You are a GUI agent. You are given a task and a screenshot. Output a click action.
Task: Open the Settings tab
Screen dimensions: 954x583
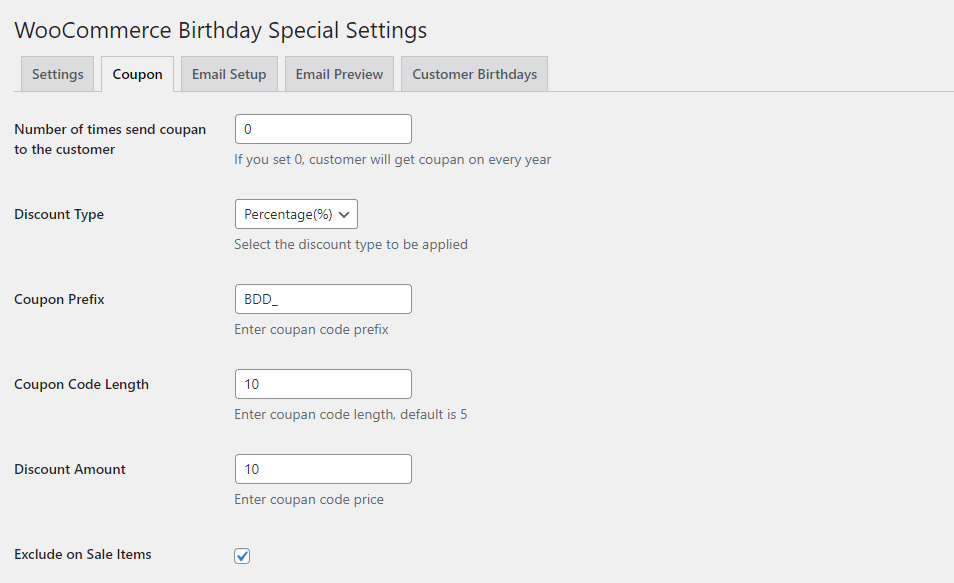point(57,74)
